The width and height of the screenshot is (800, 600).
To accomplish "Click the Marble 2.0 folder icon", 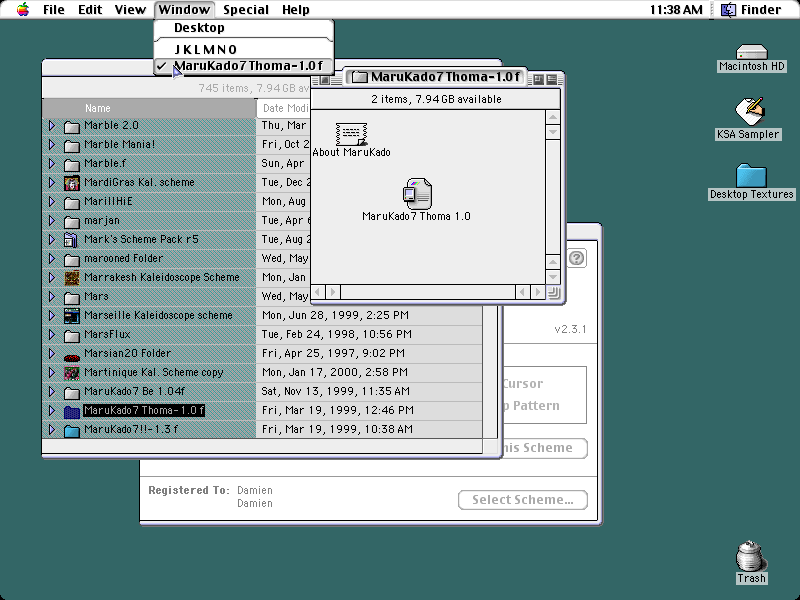I will pos(72,127).
